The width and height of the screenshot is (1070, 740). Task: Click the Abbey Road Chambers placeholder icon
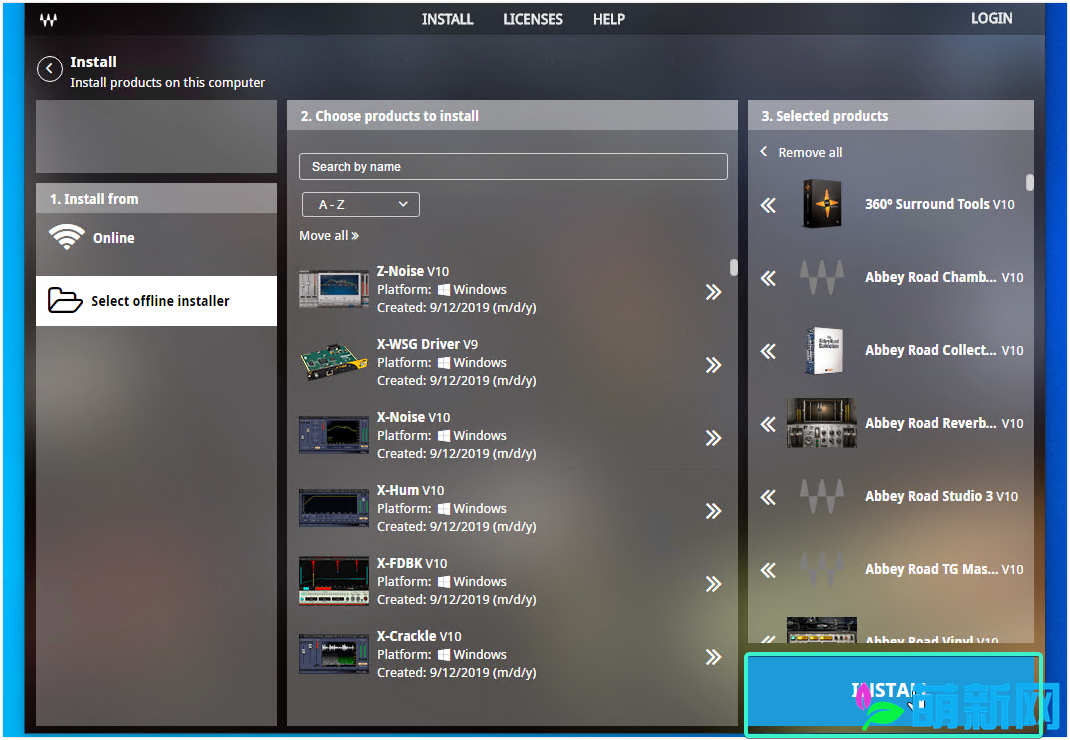822,277
